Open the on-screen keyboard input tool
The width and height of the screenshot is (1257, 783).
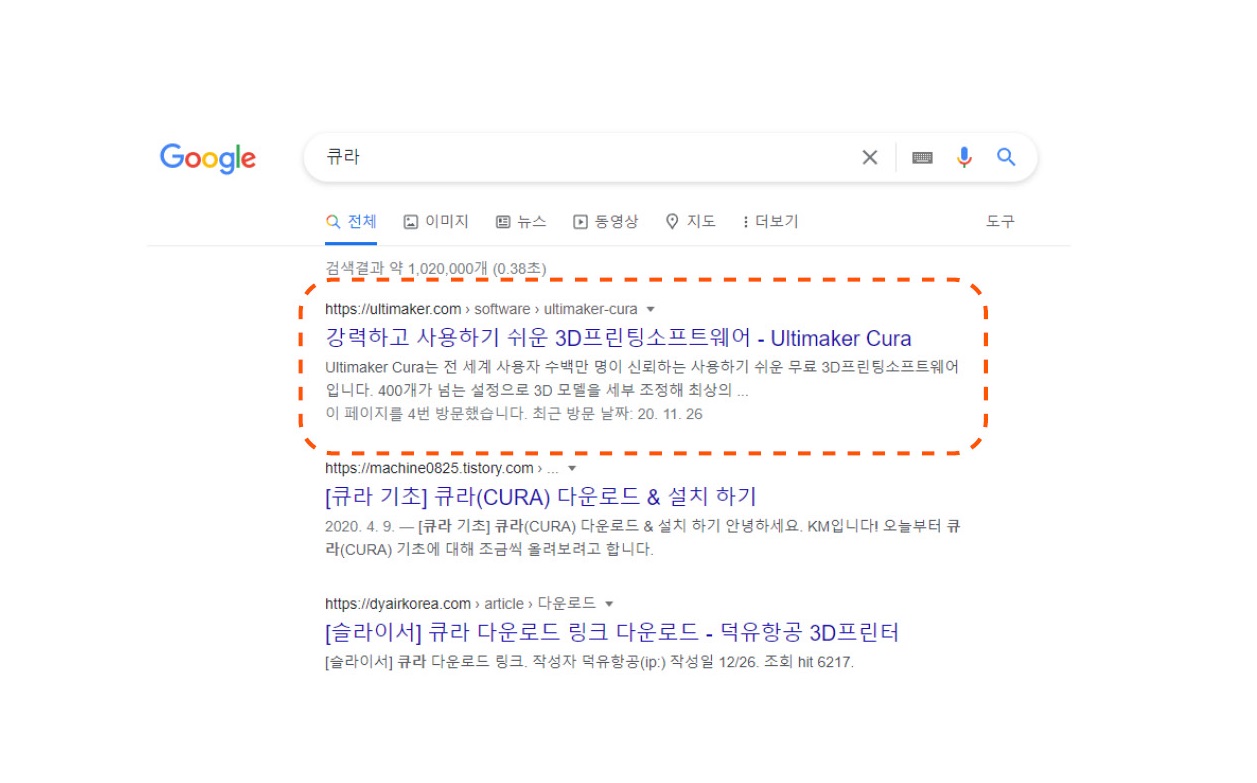(922, 157)
